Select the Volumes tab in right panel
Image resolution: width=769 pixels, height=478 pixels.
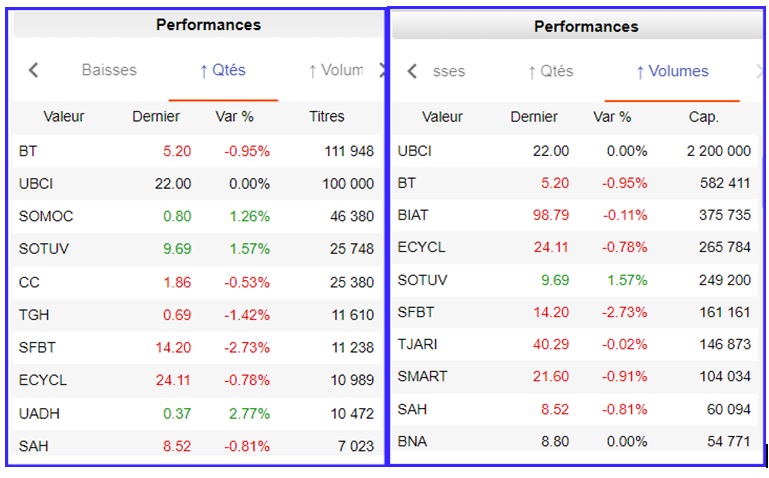click(671, 71)
